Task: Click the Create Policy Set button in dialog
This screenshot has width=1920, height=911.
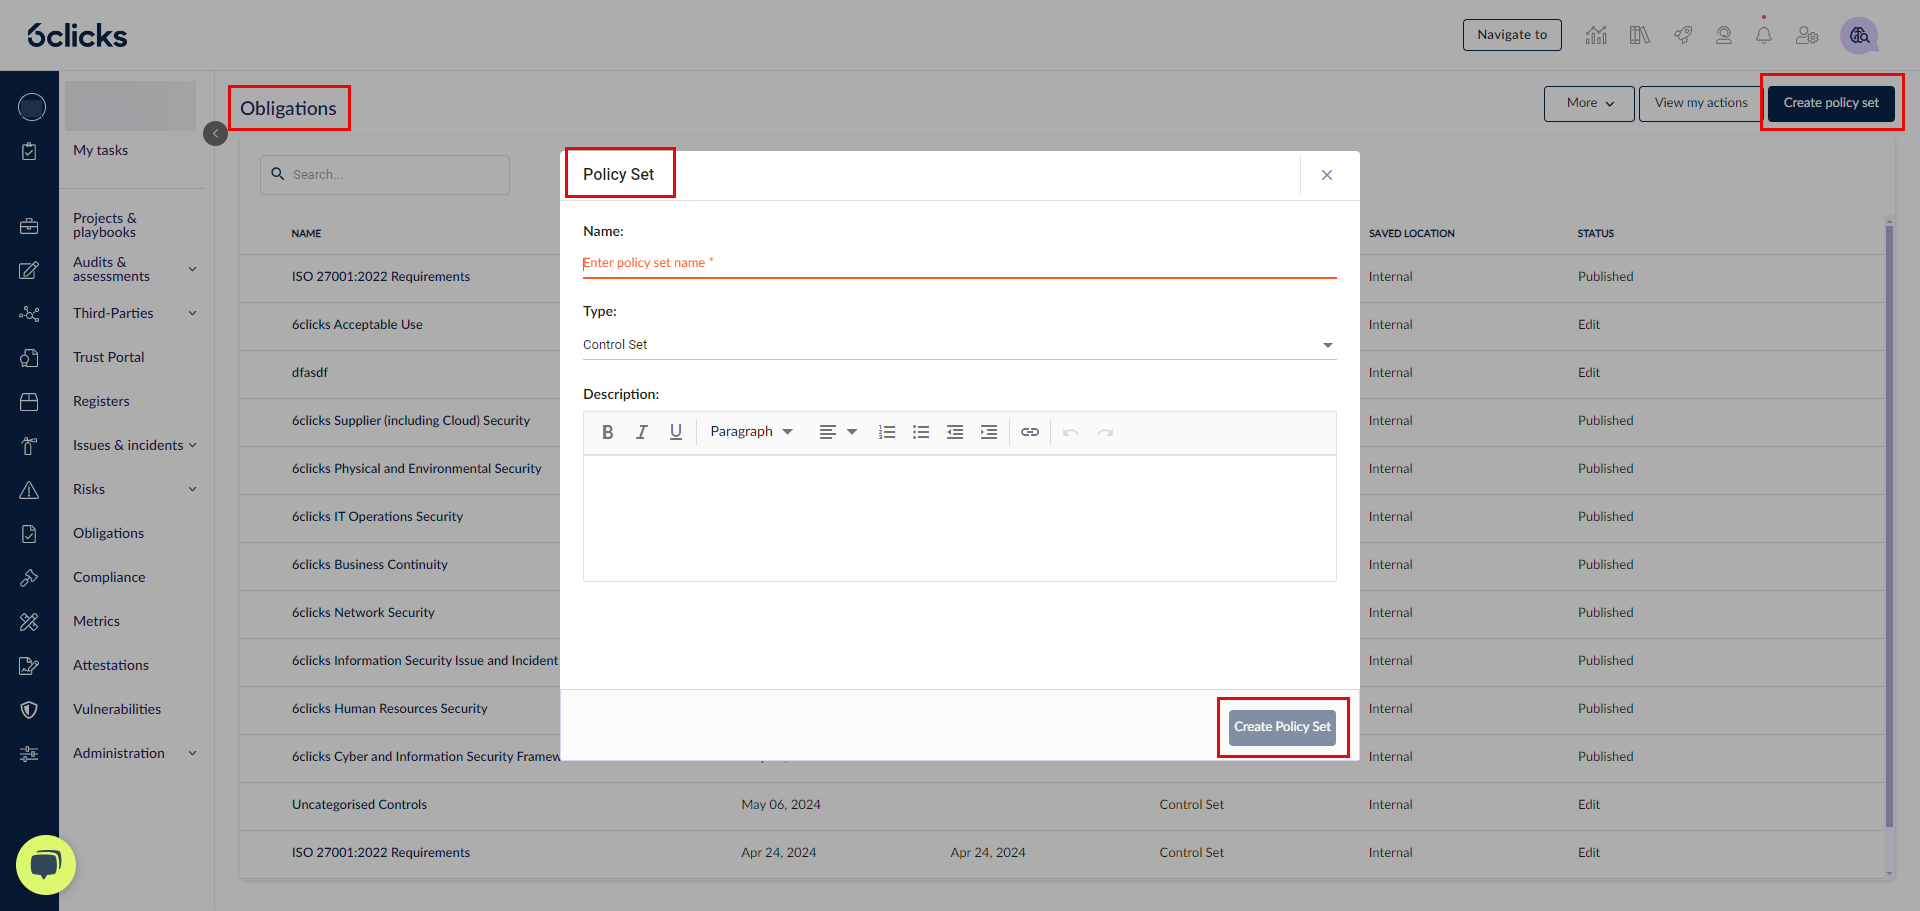Action: tap(1282, 727)
